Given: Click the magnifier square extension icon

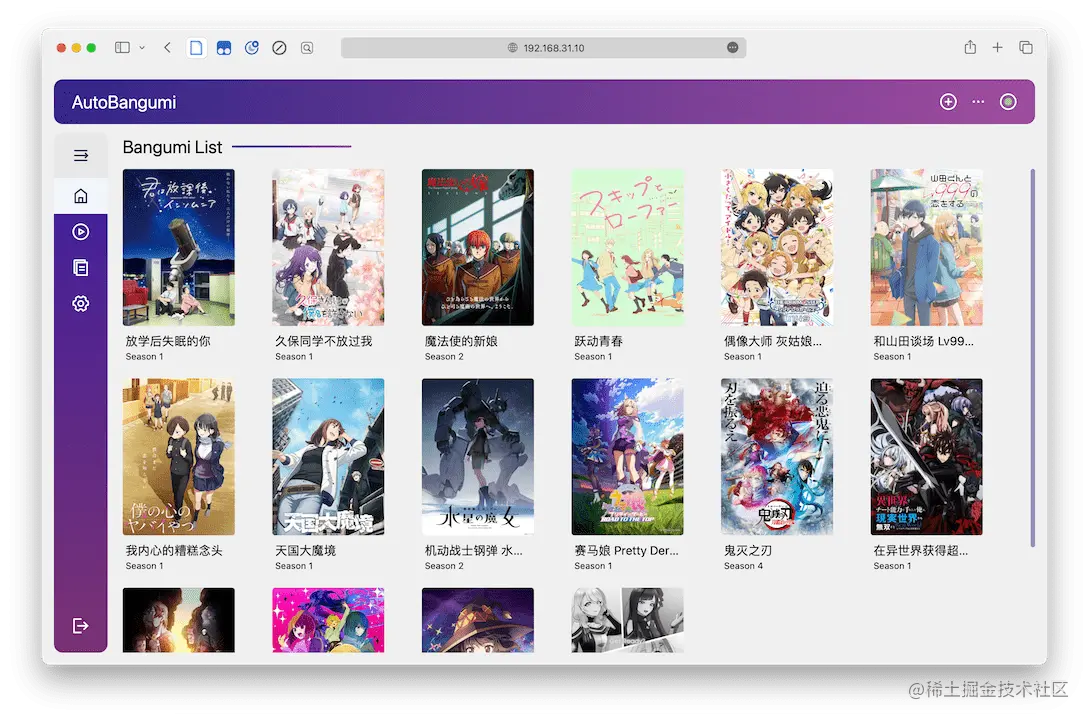Looking at the screenshot, I should (x=307, y=48).
